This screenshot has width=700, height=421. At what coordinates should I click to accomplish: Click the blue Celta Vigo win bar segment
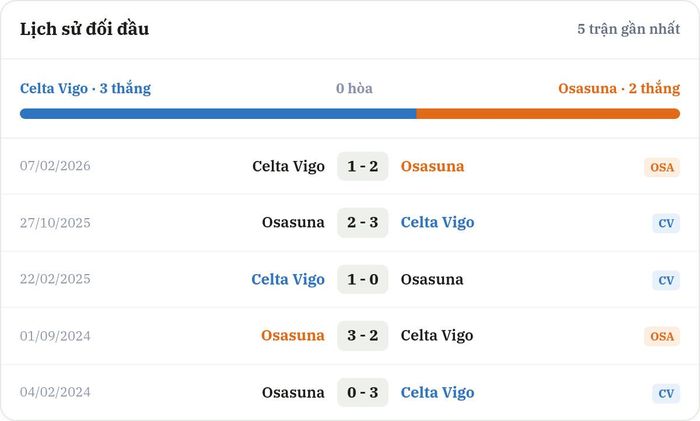(218, 113)
